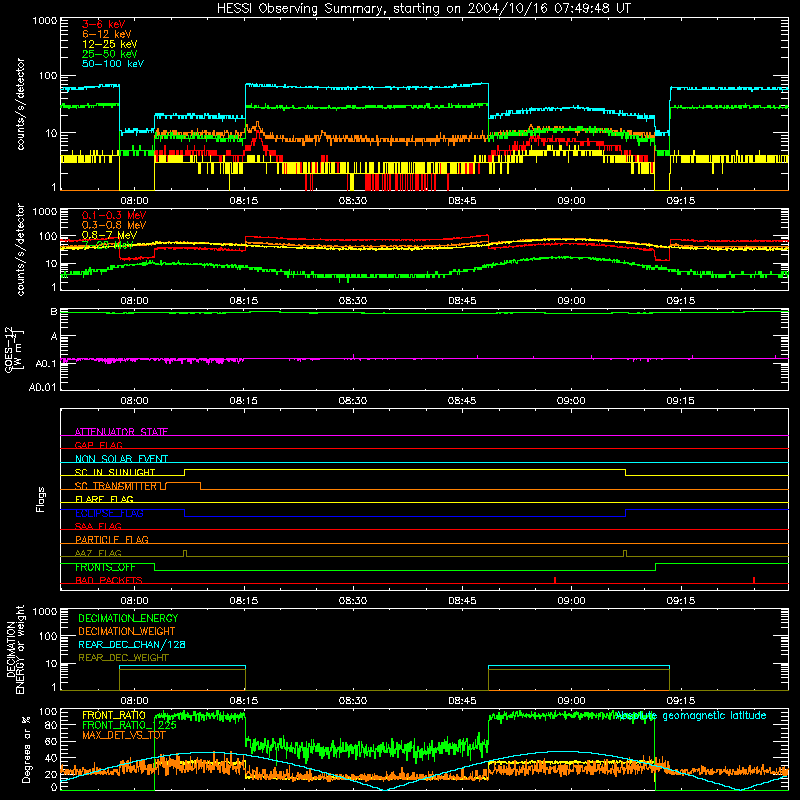
Task: Click the 08:15 tick label under Flags panel
Action: coord(243,601)
